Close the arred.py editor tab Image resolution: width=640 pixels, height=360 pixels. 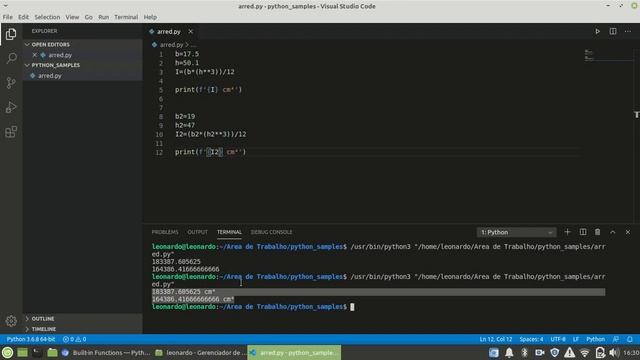[191, 31]
